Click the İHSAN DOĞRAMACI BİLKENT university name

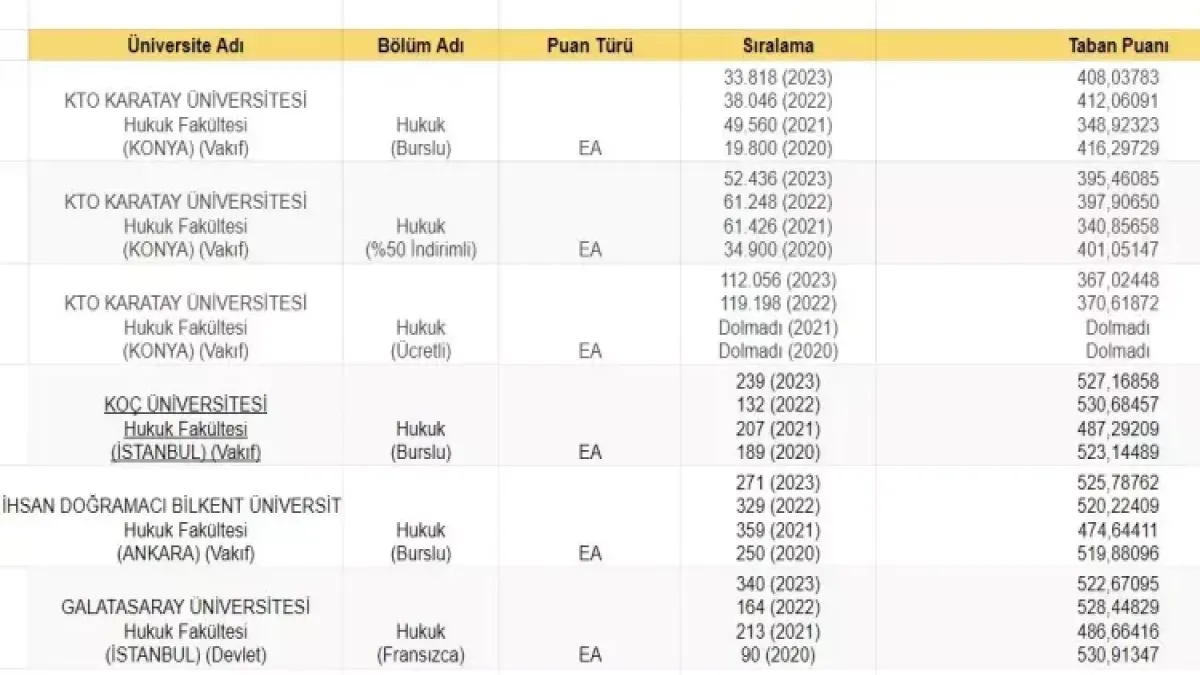point(171,506)
